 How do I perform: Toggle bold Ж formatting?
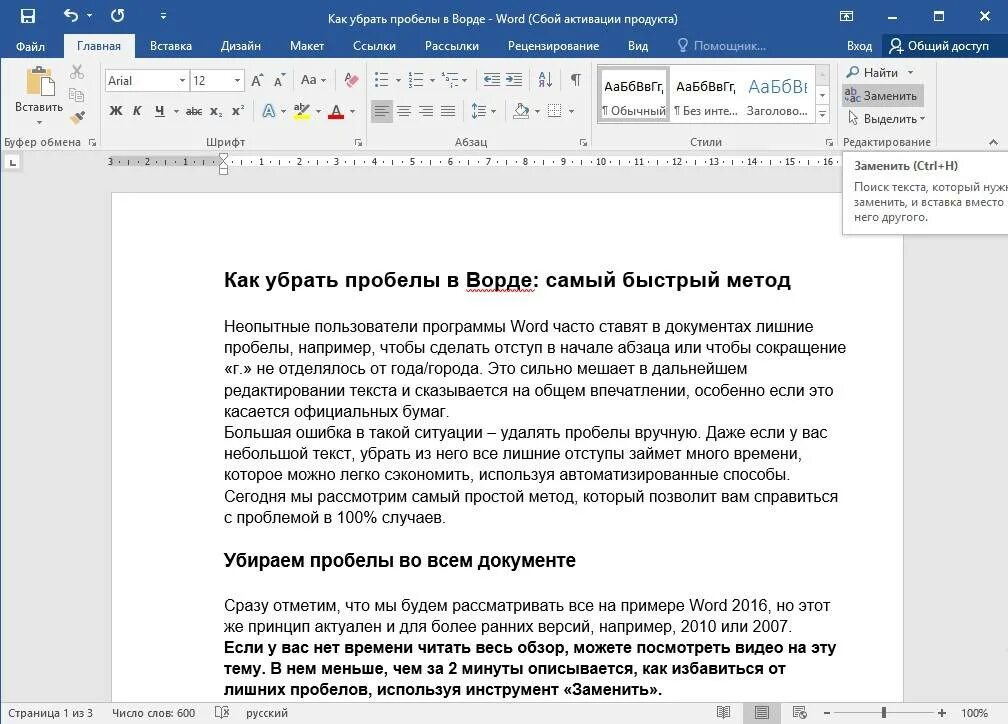(116, 111)
